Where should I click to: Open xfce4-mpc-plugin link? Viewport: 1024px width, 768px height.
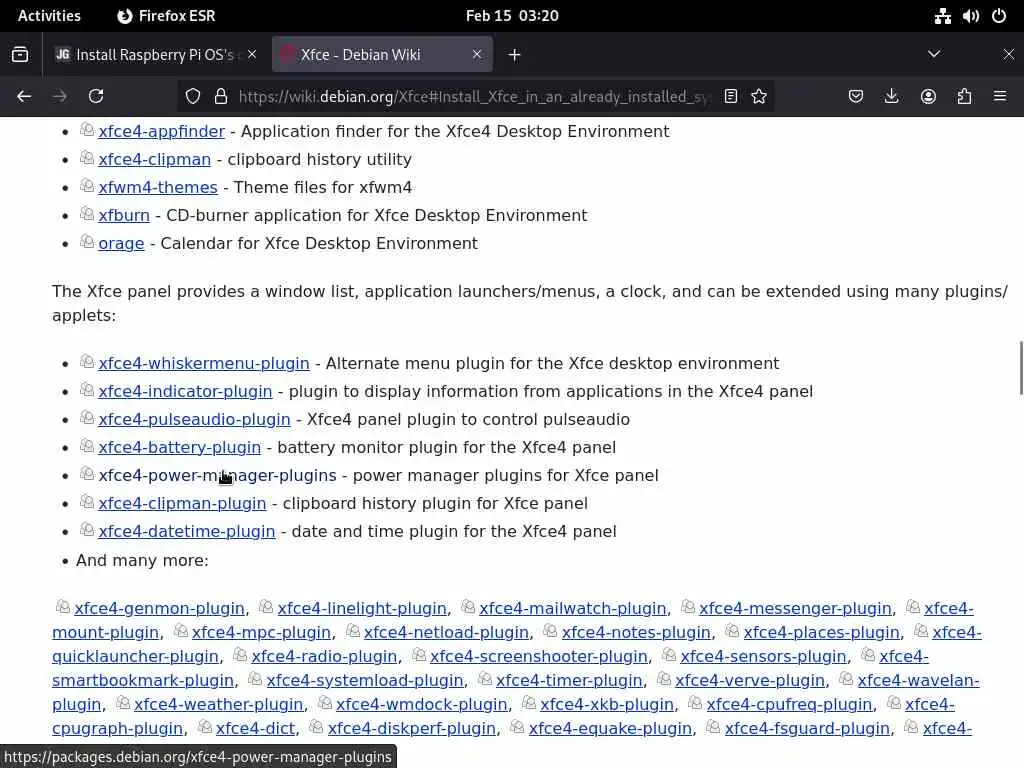coord(261,633)
